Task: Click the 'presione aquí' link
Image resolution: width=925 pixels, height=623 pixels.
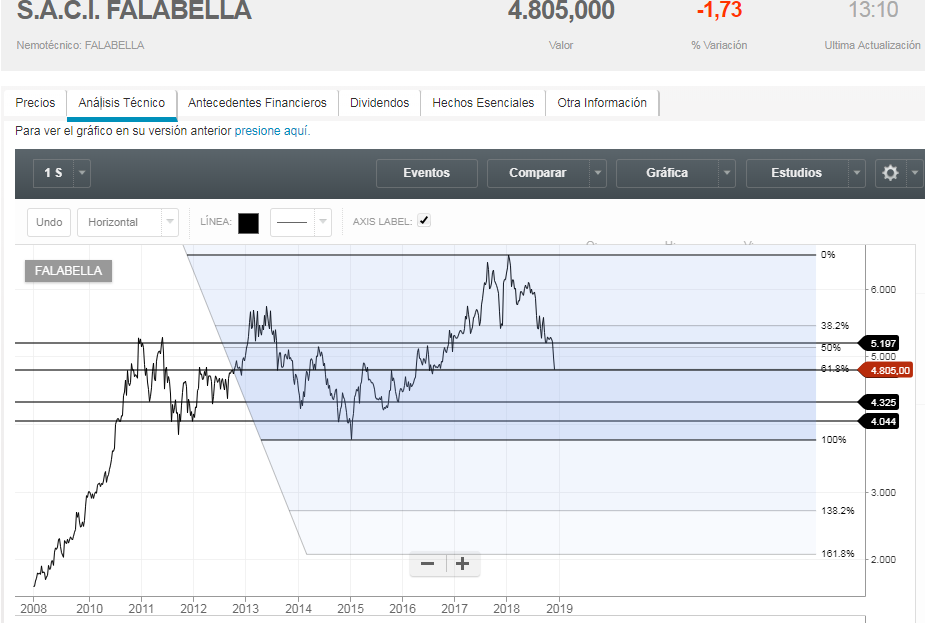Action: pyautogui.click(x=272, y=131)
